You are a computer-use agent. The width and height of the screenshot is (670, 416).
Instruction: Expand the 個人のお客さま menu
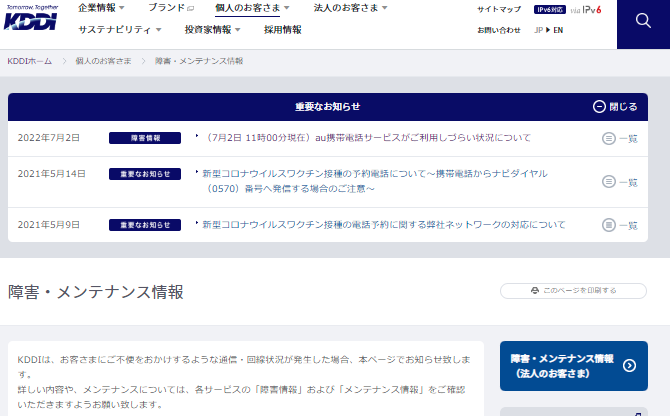point(252,8)
